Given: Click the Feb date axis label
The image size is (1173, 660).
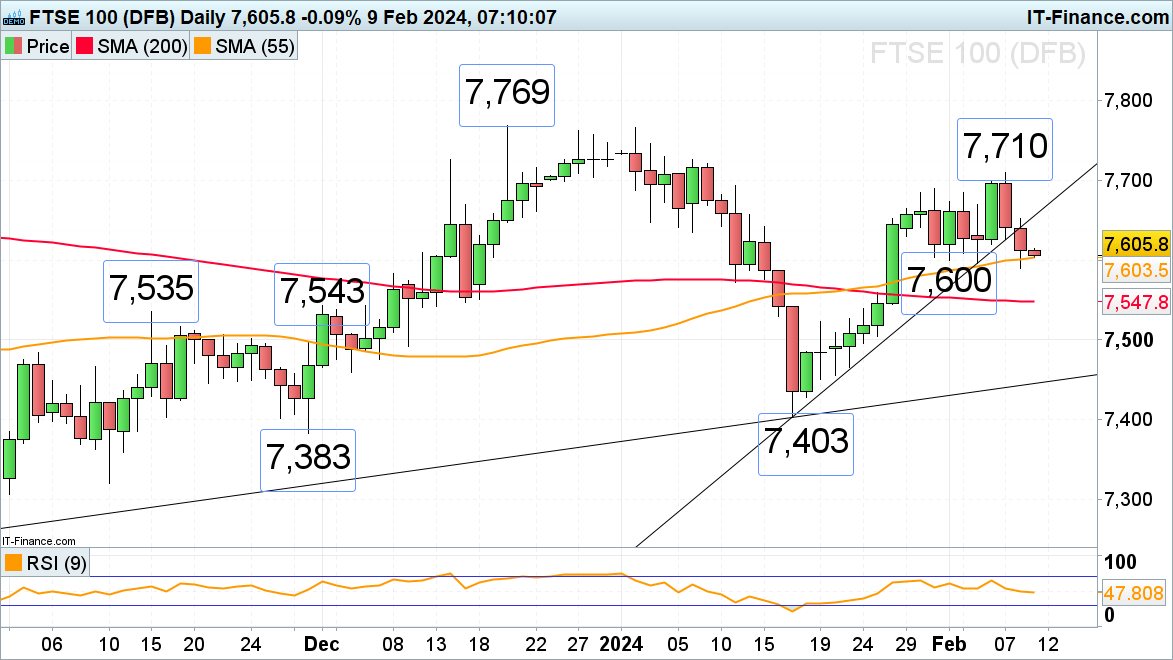Looking at the screenshot, I should tap(949, 644).
